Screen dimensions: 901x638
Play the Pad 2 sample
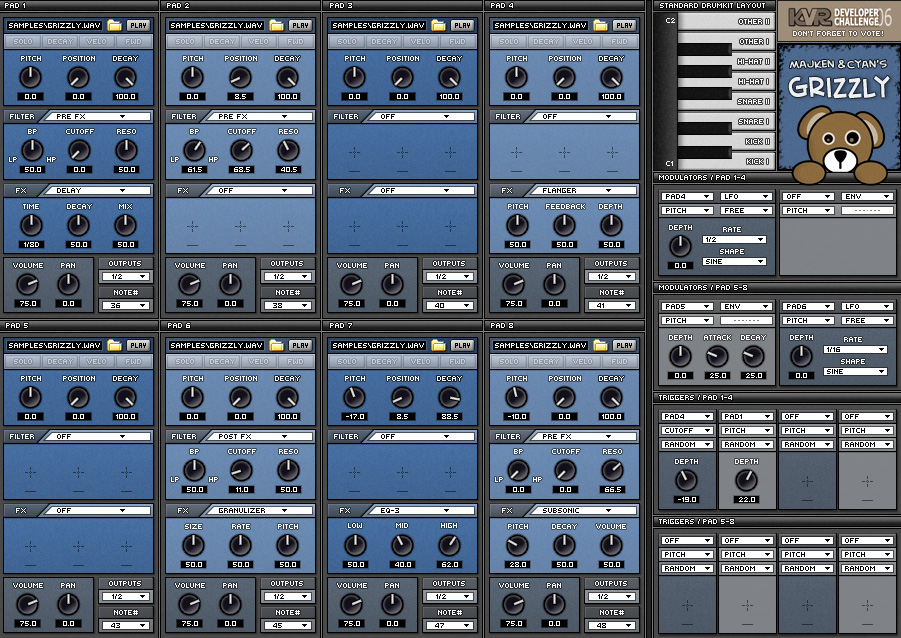301,25
